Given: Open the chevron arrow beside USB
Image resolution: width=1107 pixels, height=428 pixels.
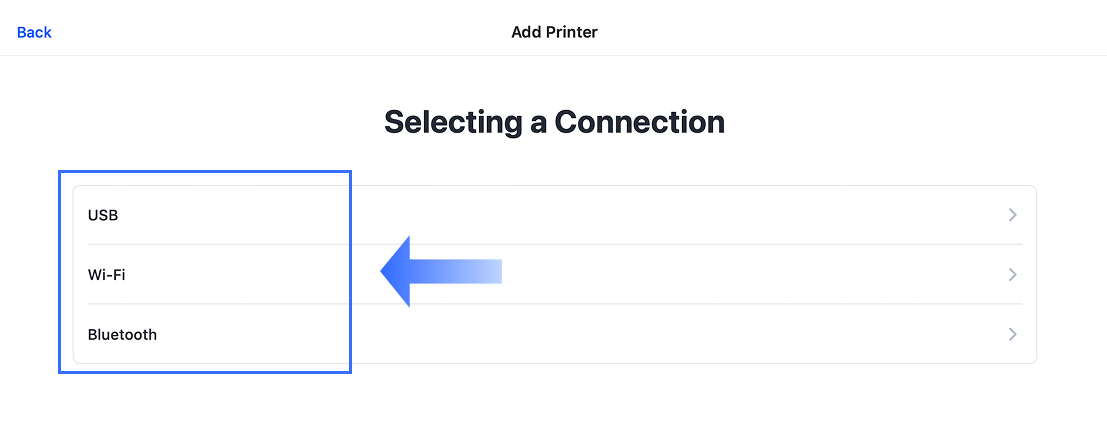Looking at the screenshot, I should pos(1012,215).
